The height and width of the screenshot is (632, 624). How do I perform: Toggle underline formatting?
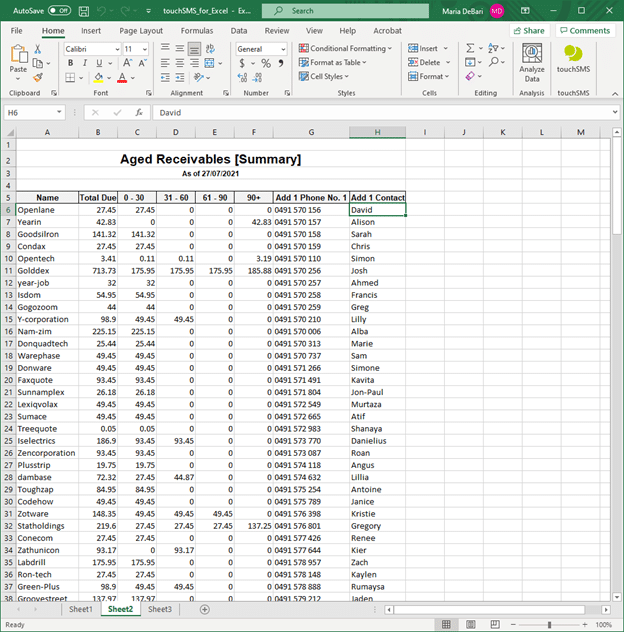[x=98, y=63]
